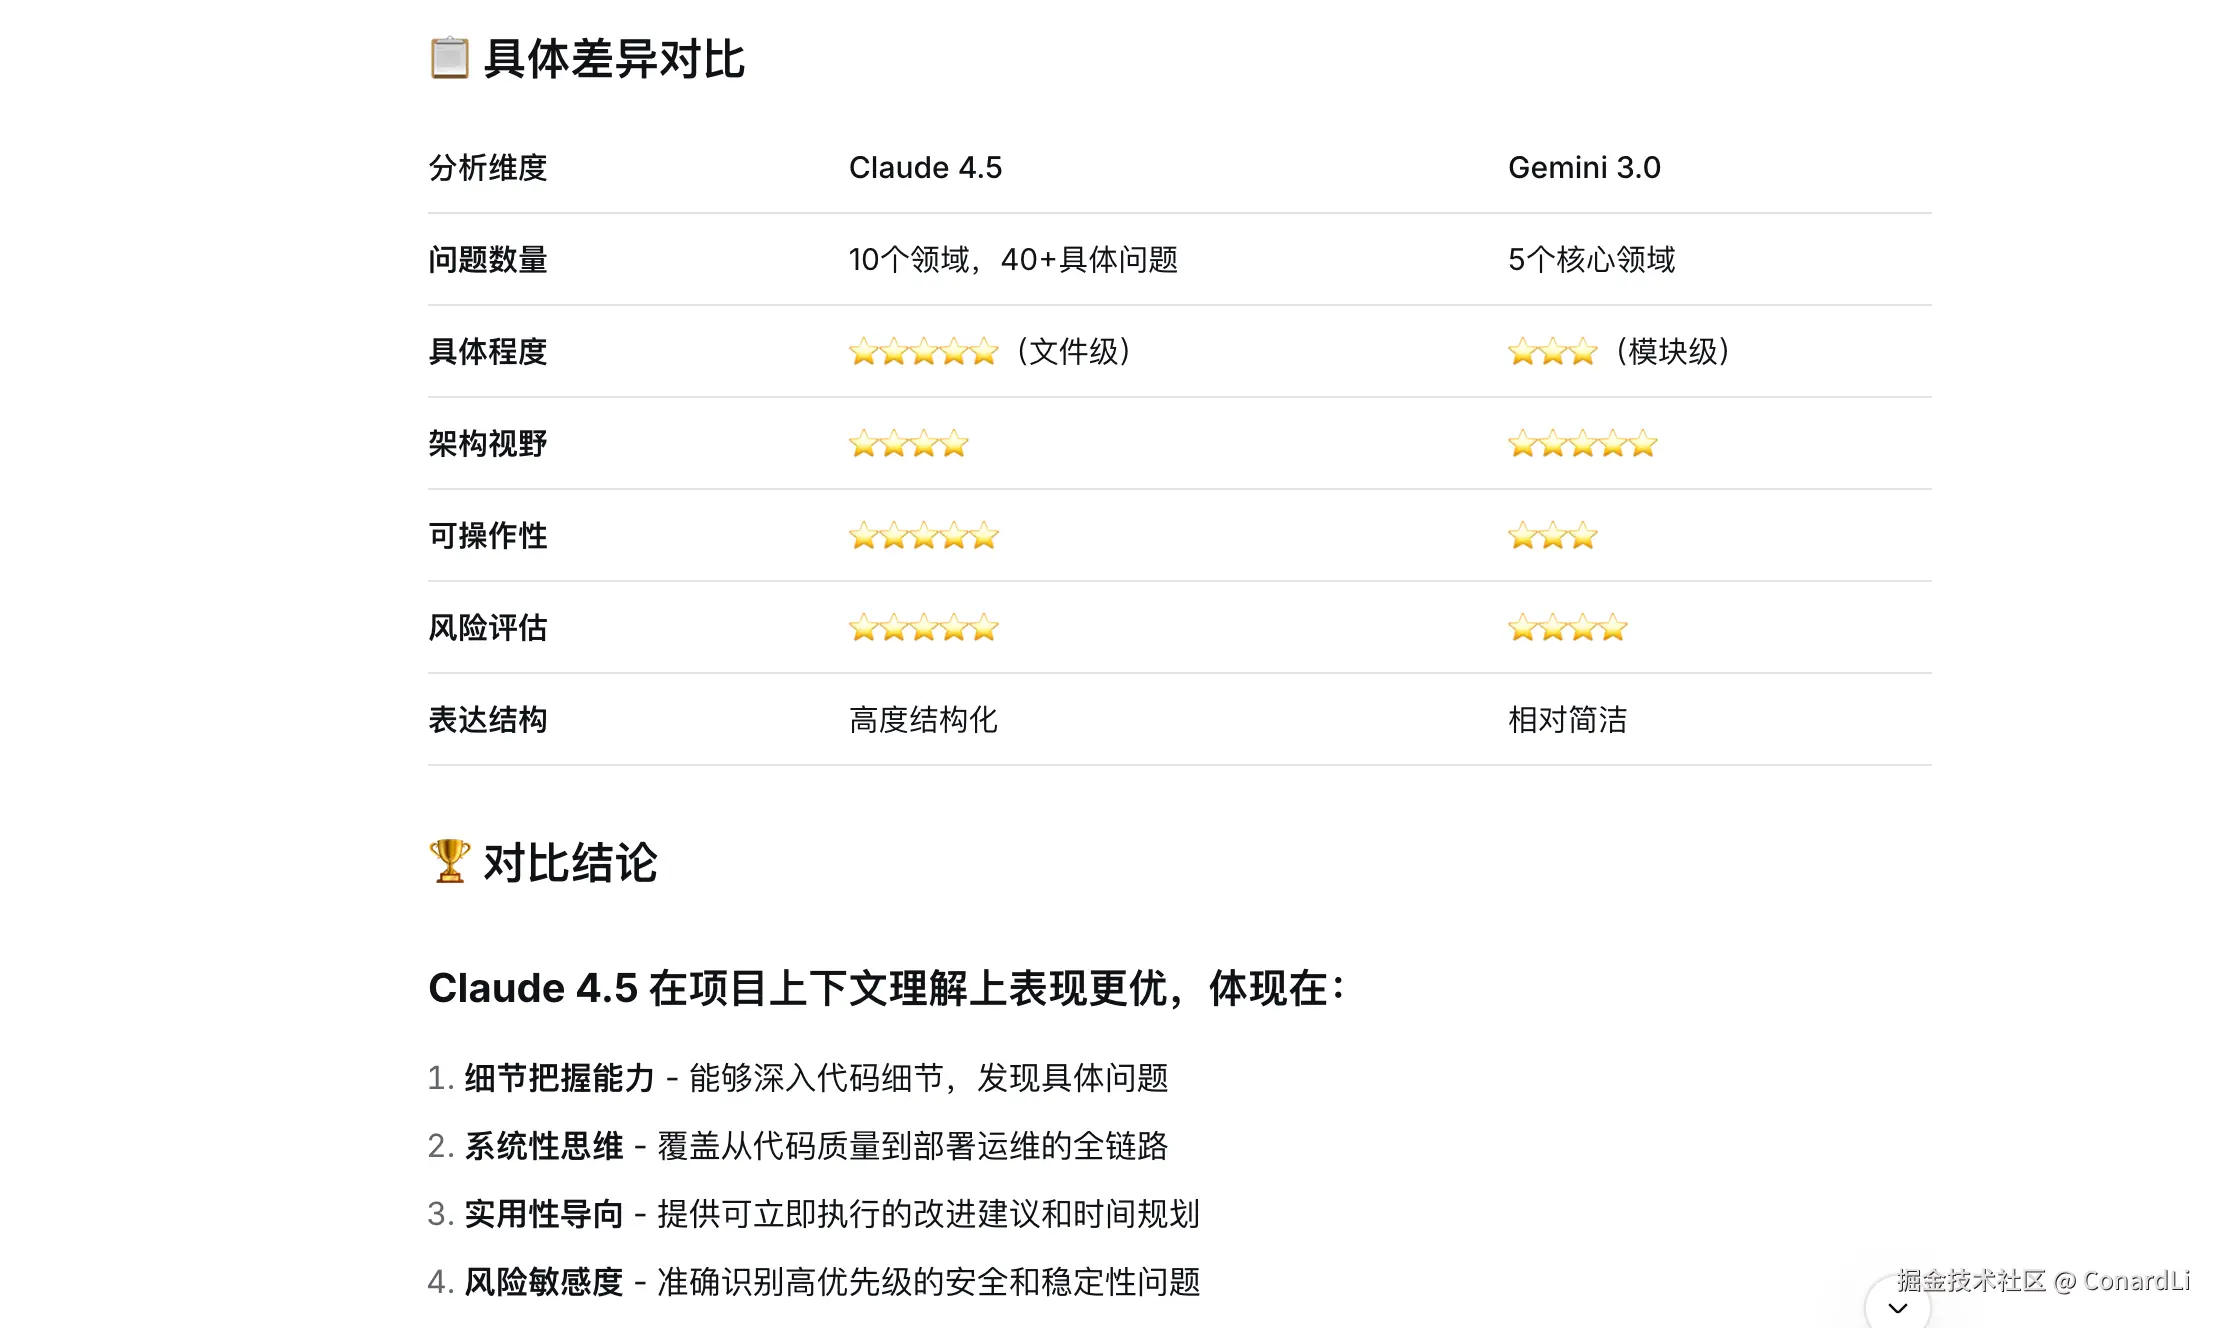Click Gemini's three-star rating in 具体程度 row
The width and height of the screenshot is (2224, 1328).
[x=1552, y=352]
